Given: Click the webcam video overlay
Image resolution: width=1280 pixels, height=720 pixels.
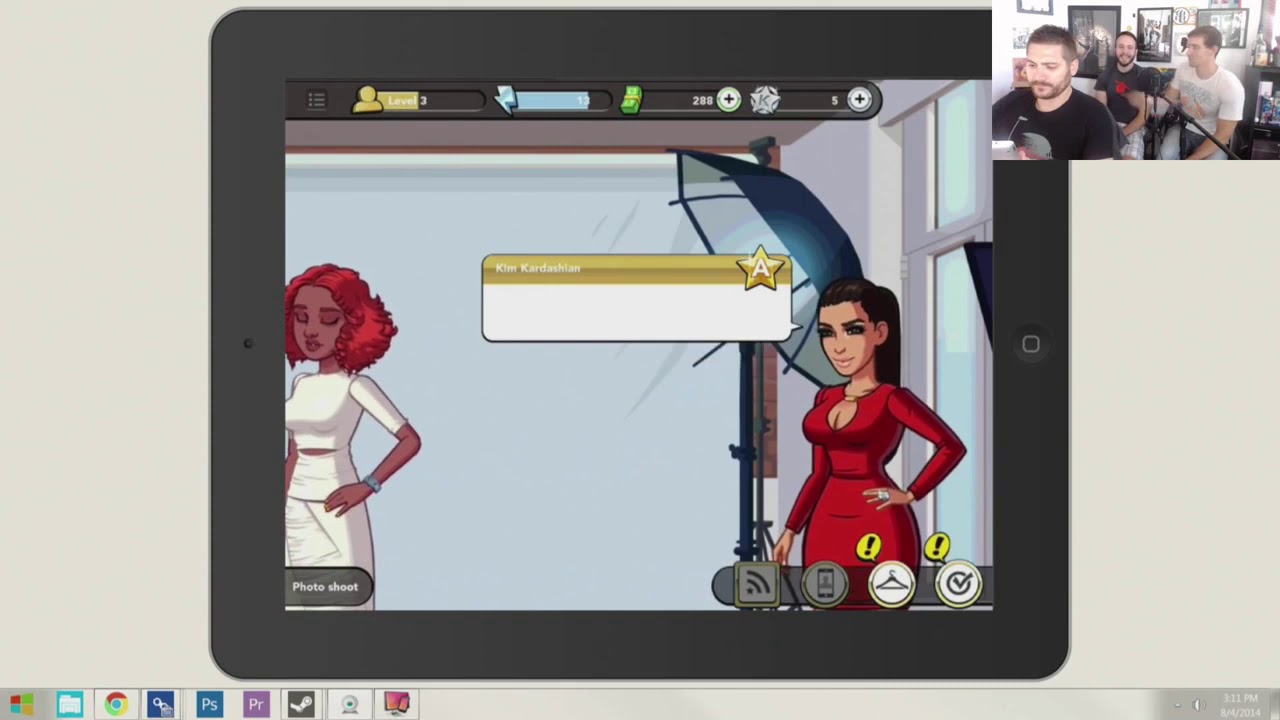Looking at the screenshot, I should click(x=1136, y=80).
